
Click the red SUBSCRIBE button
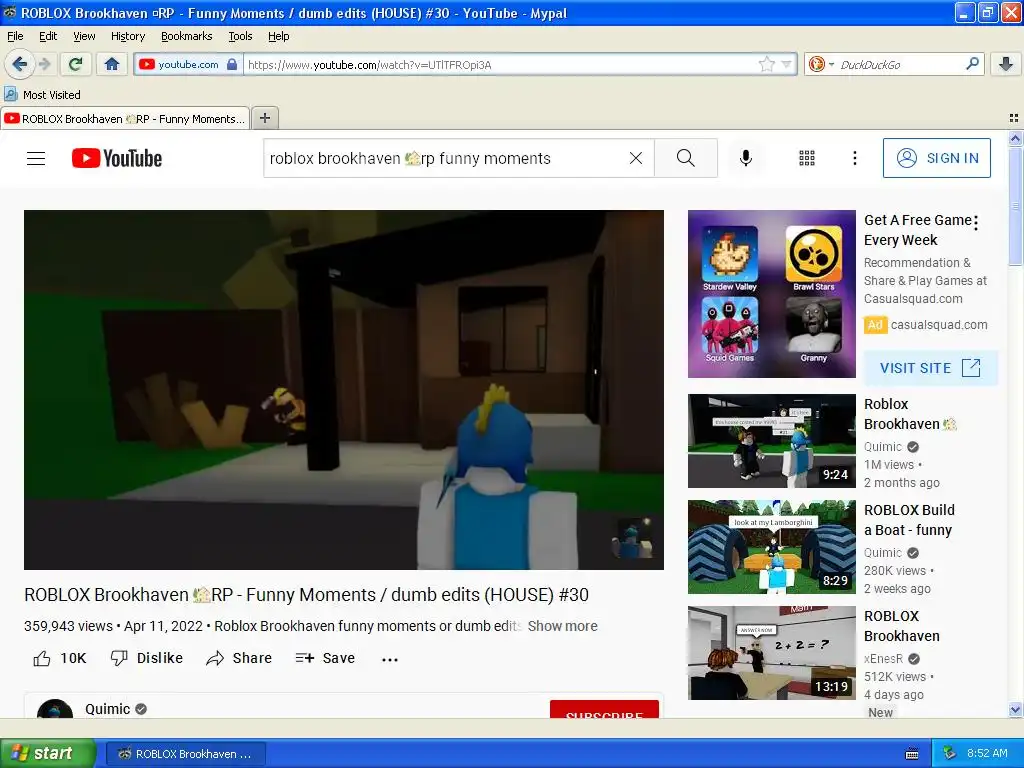point(604,710)
